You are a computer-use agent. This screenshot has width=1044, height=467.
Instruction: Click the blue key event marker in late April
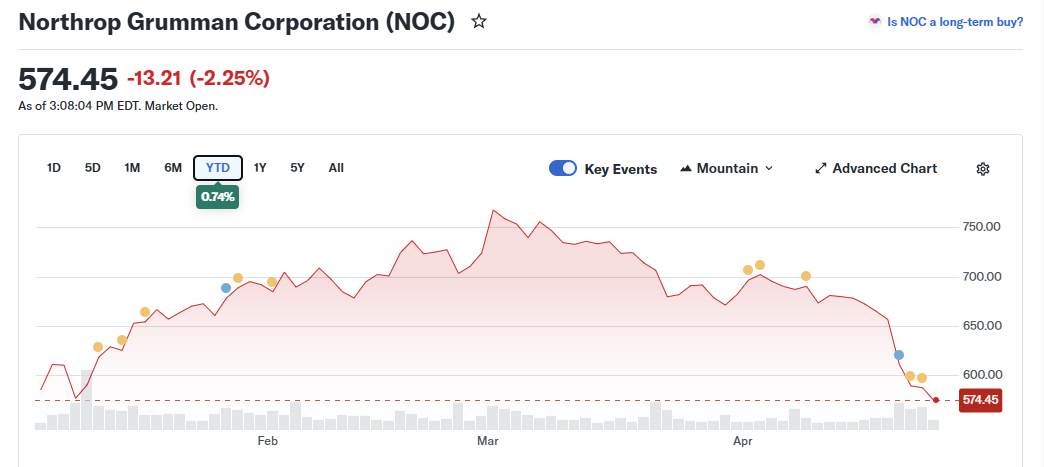pyautogui.click(x=899, y=355)
